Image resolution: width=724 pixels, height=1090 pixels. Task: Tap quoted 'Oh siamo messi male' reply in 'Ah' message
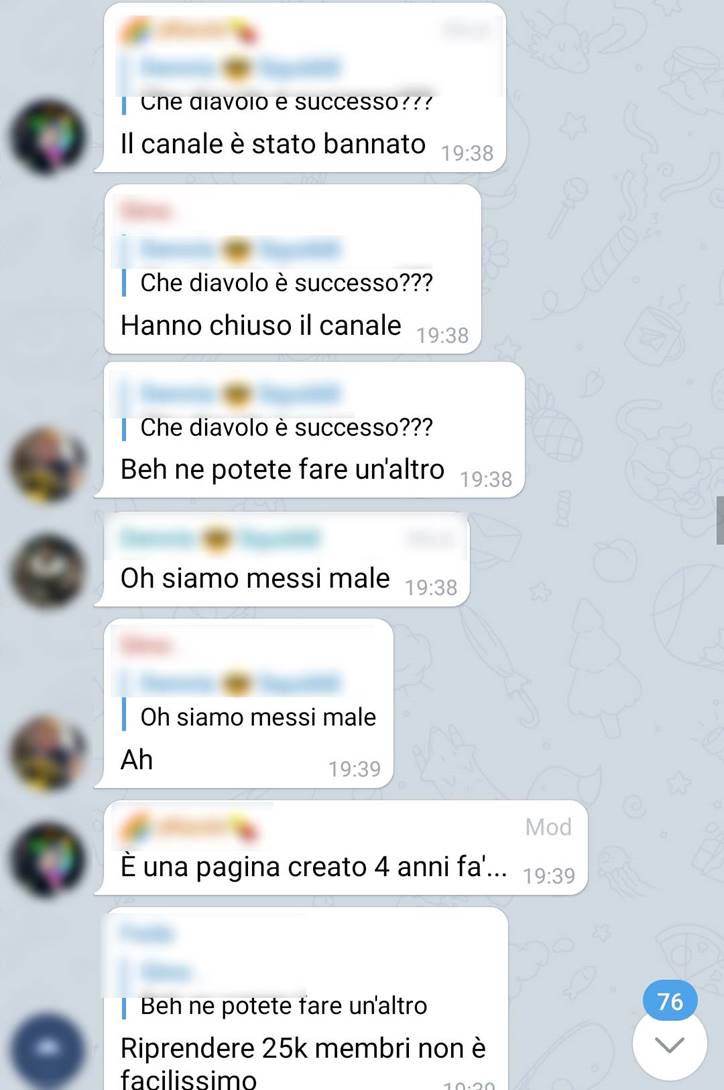click(x=249, y=702)
